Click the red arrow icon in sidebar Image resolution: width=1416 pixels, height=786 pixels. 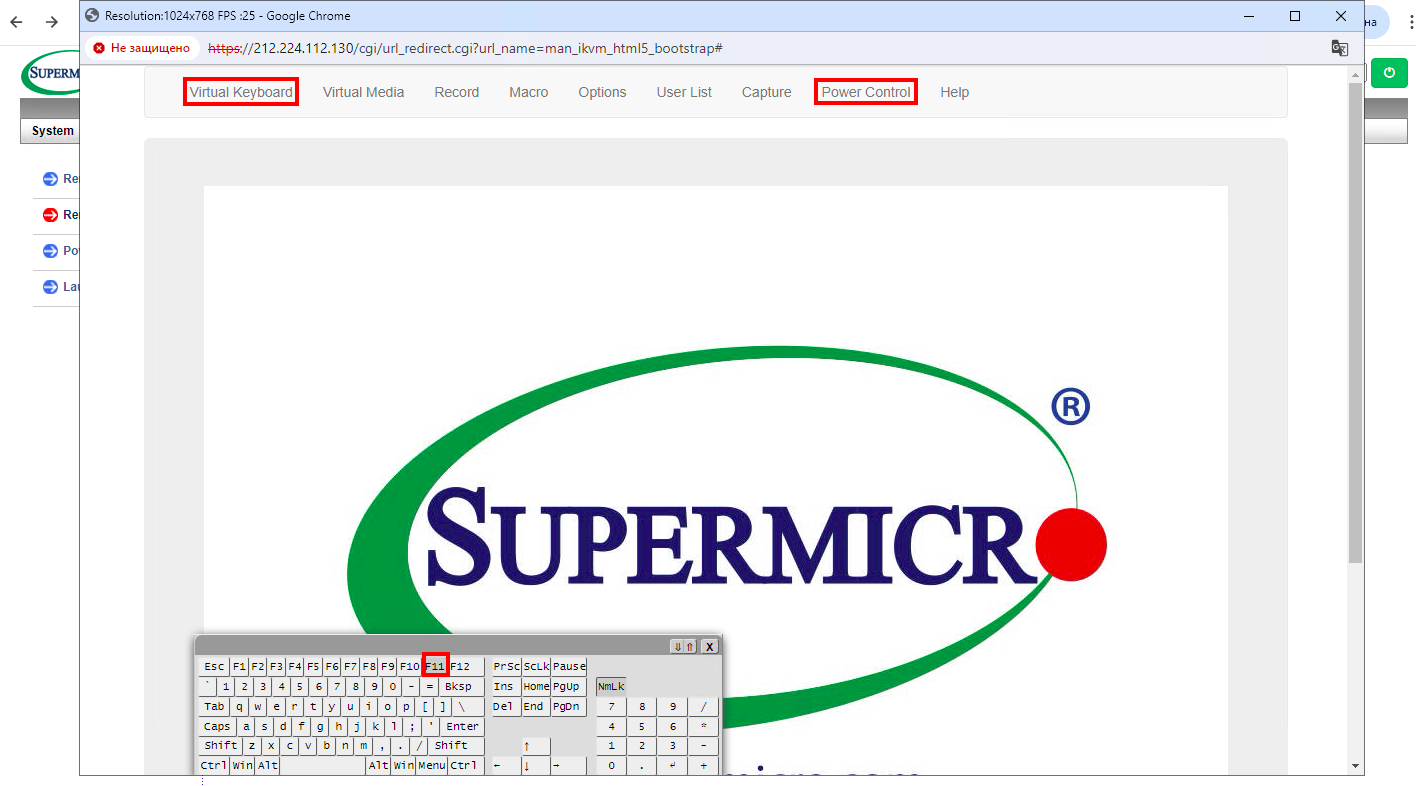coord(50,215)
